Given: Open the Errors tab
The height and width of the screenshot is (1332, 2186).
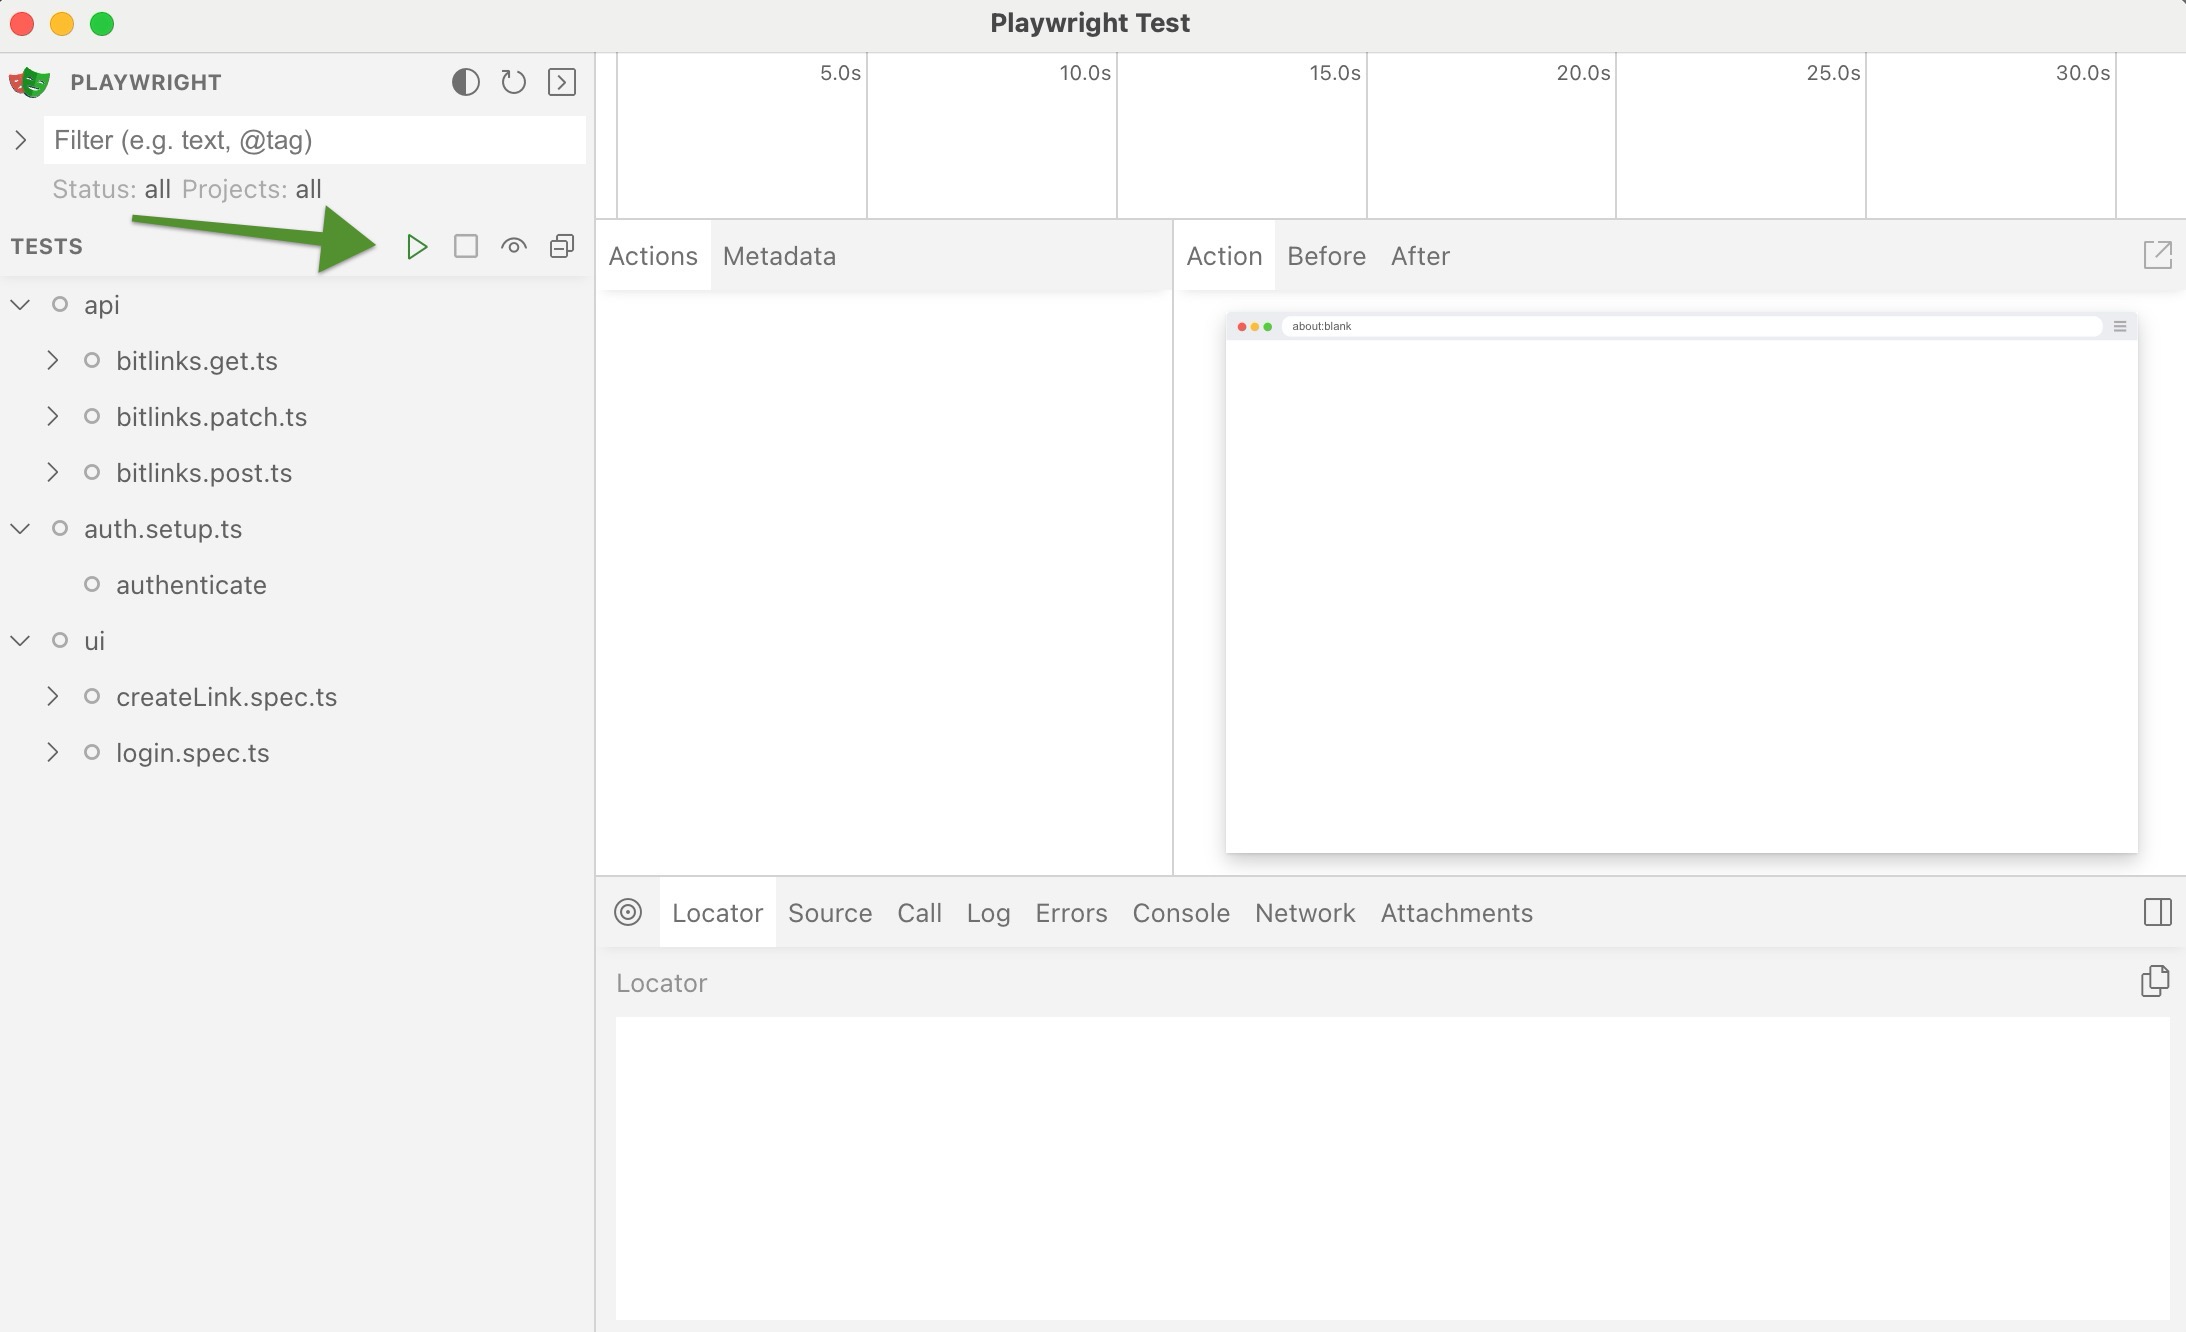Looking at the screenshot, I should click(x=1071, y=913).
